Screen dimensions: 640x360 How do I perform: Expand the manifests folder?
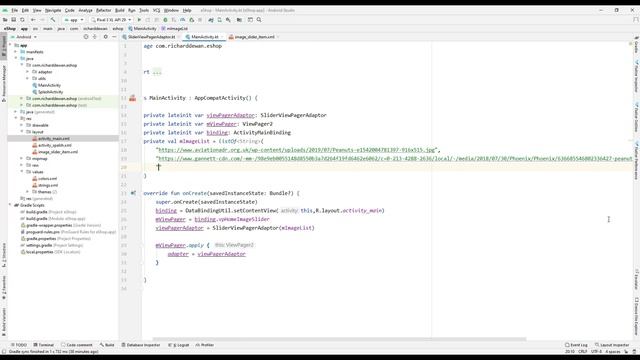[16, 52]
